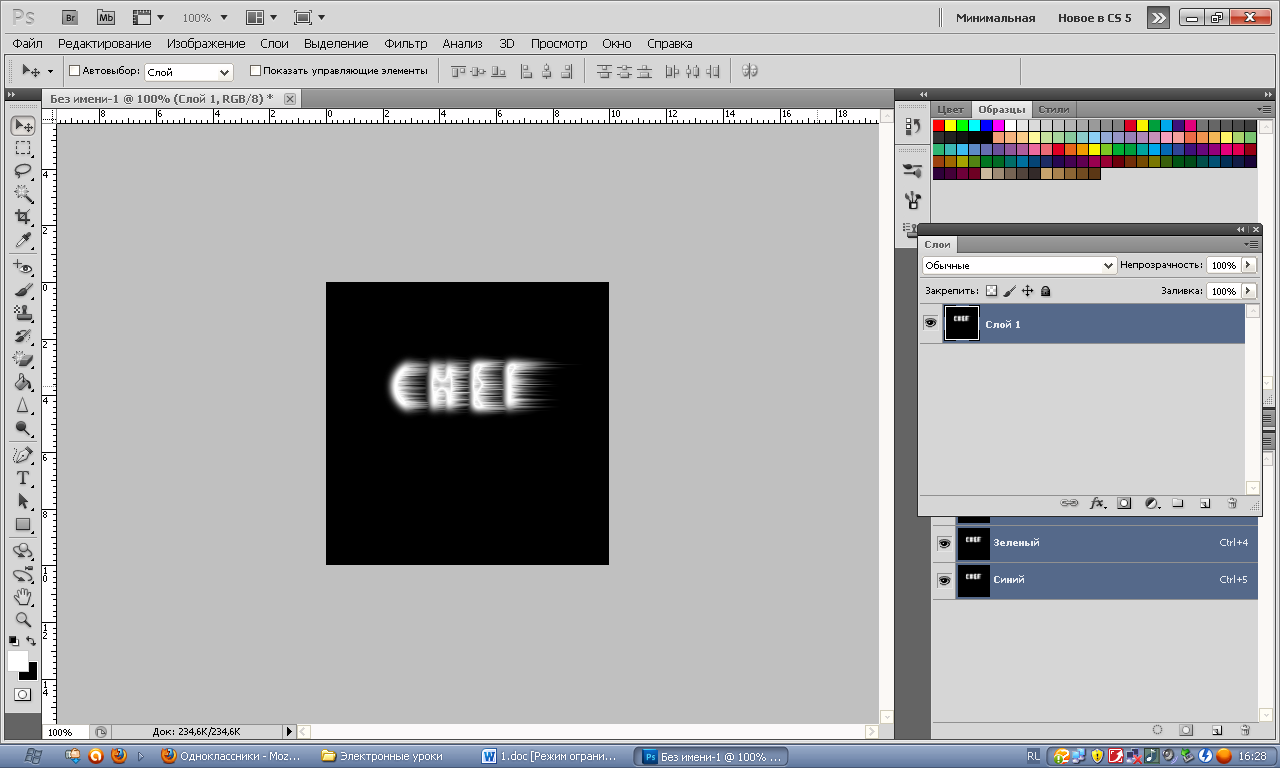Select the Clone Stamp tool

pyautogui.click(x=23, y=314)
